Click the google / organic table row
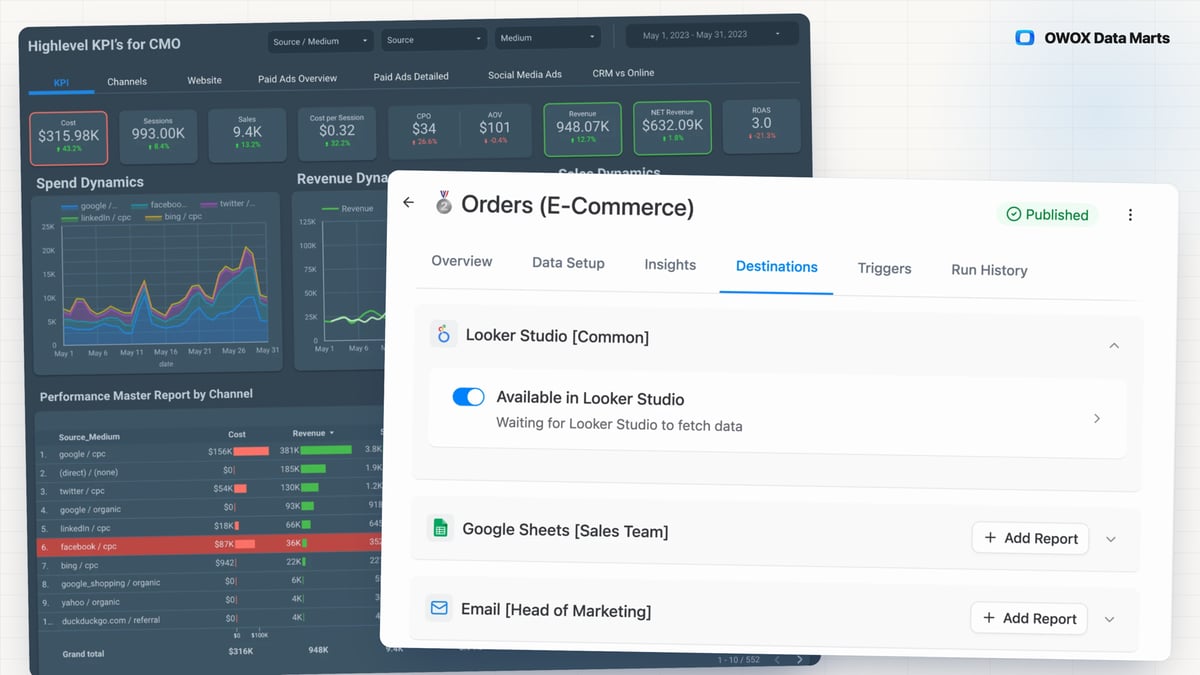The height and width of the screenshot is (675, 1200). pos(210,508)
